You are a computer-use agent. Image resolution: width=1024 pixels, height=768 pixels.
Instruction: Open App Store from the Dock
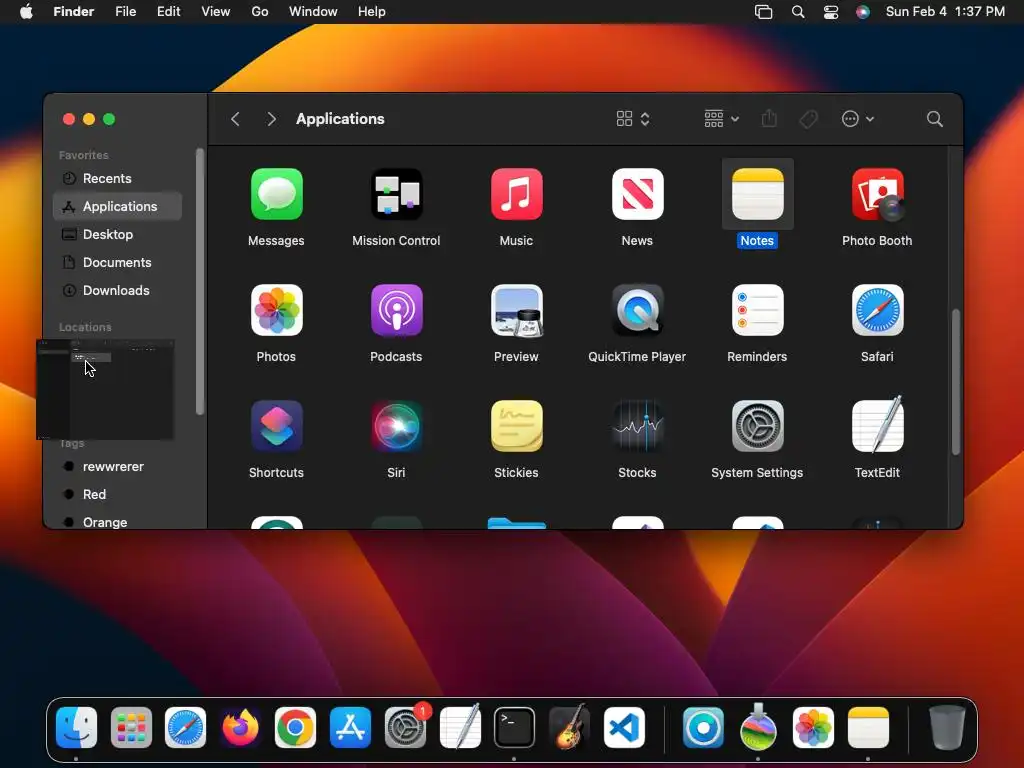(350, 728)
